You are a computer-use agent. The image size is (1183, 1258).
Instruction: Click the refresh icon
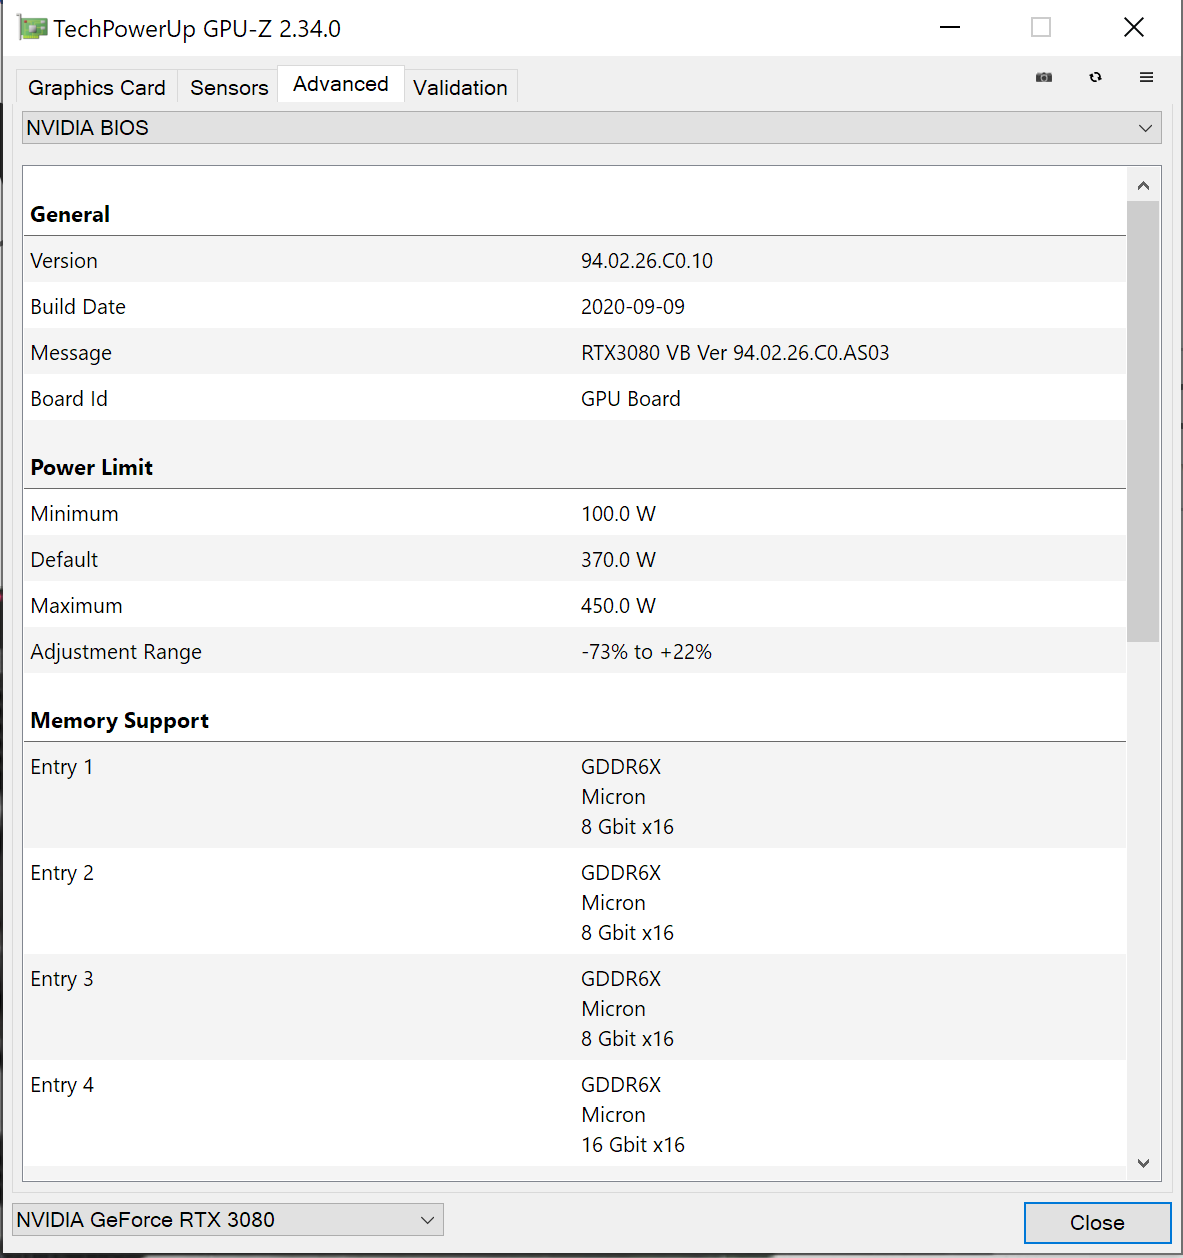(1095, 77)
